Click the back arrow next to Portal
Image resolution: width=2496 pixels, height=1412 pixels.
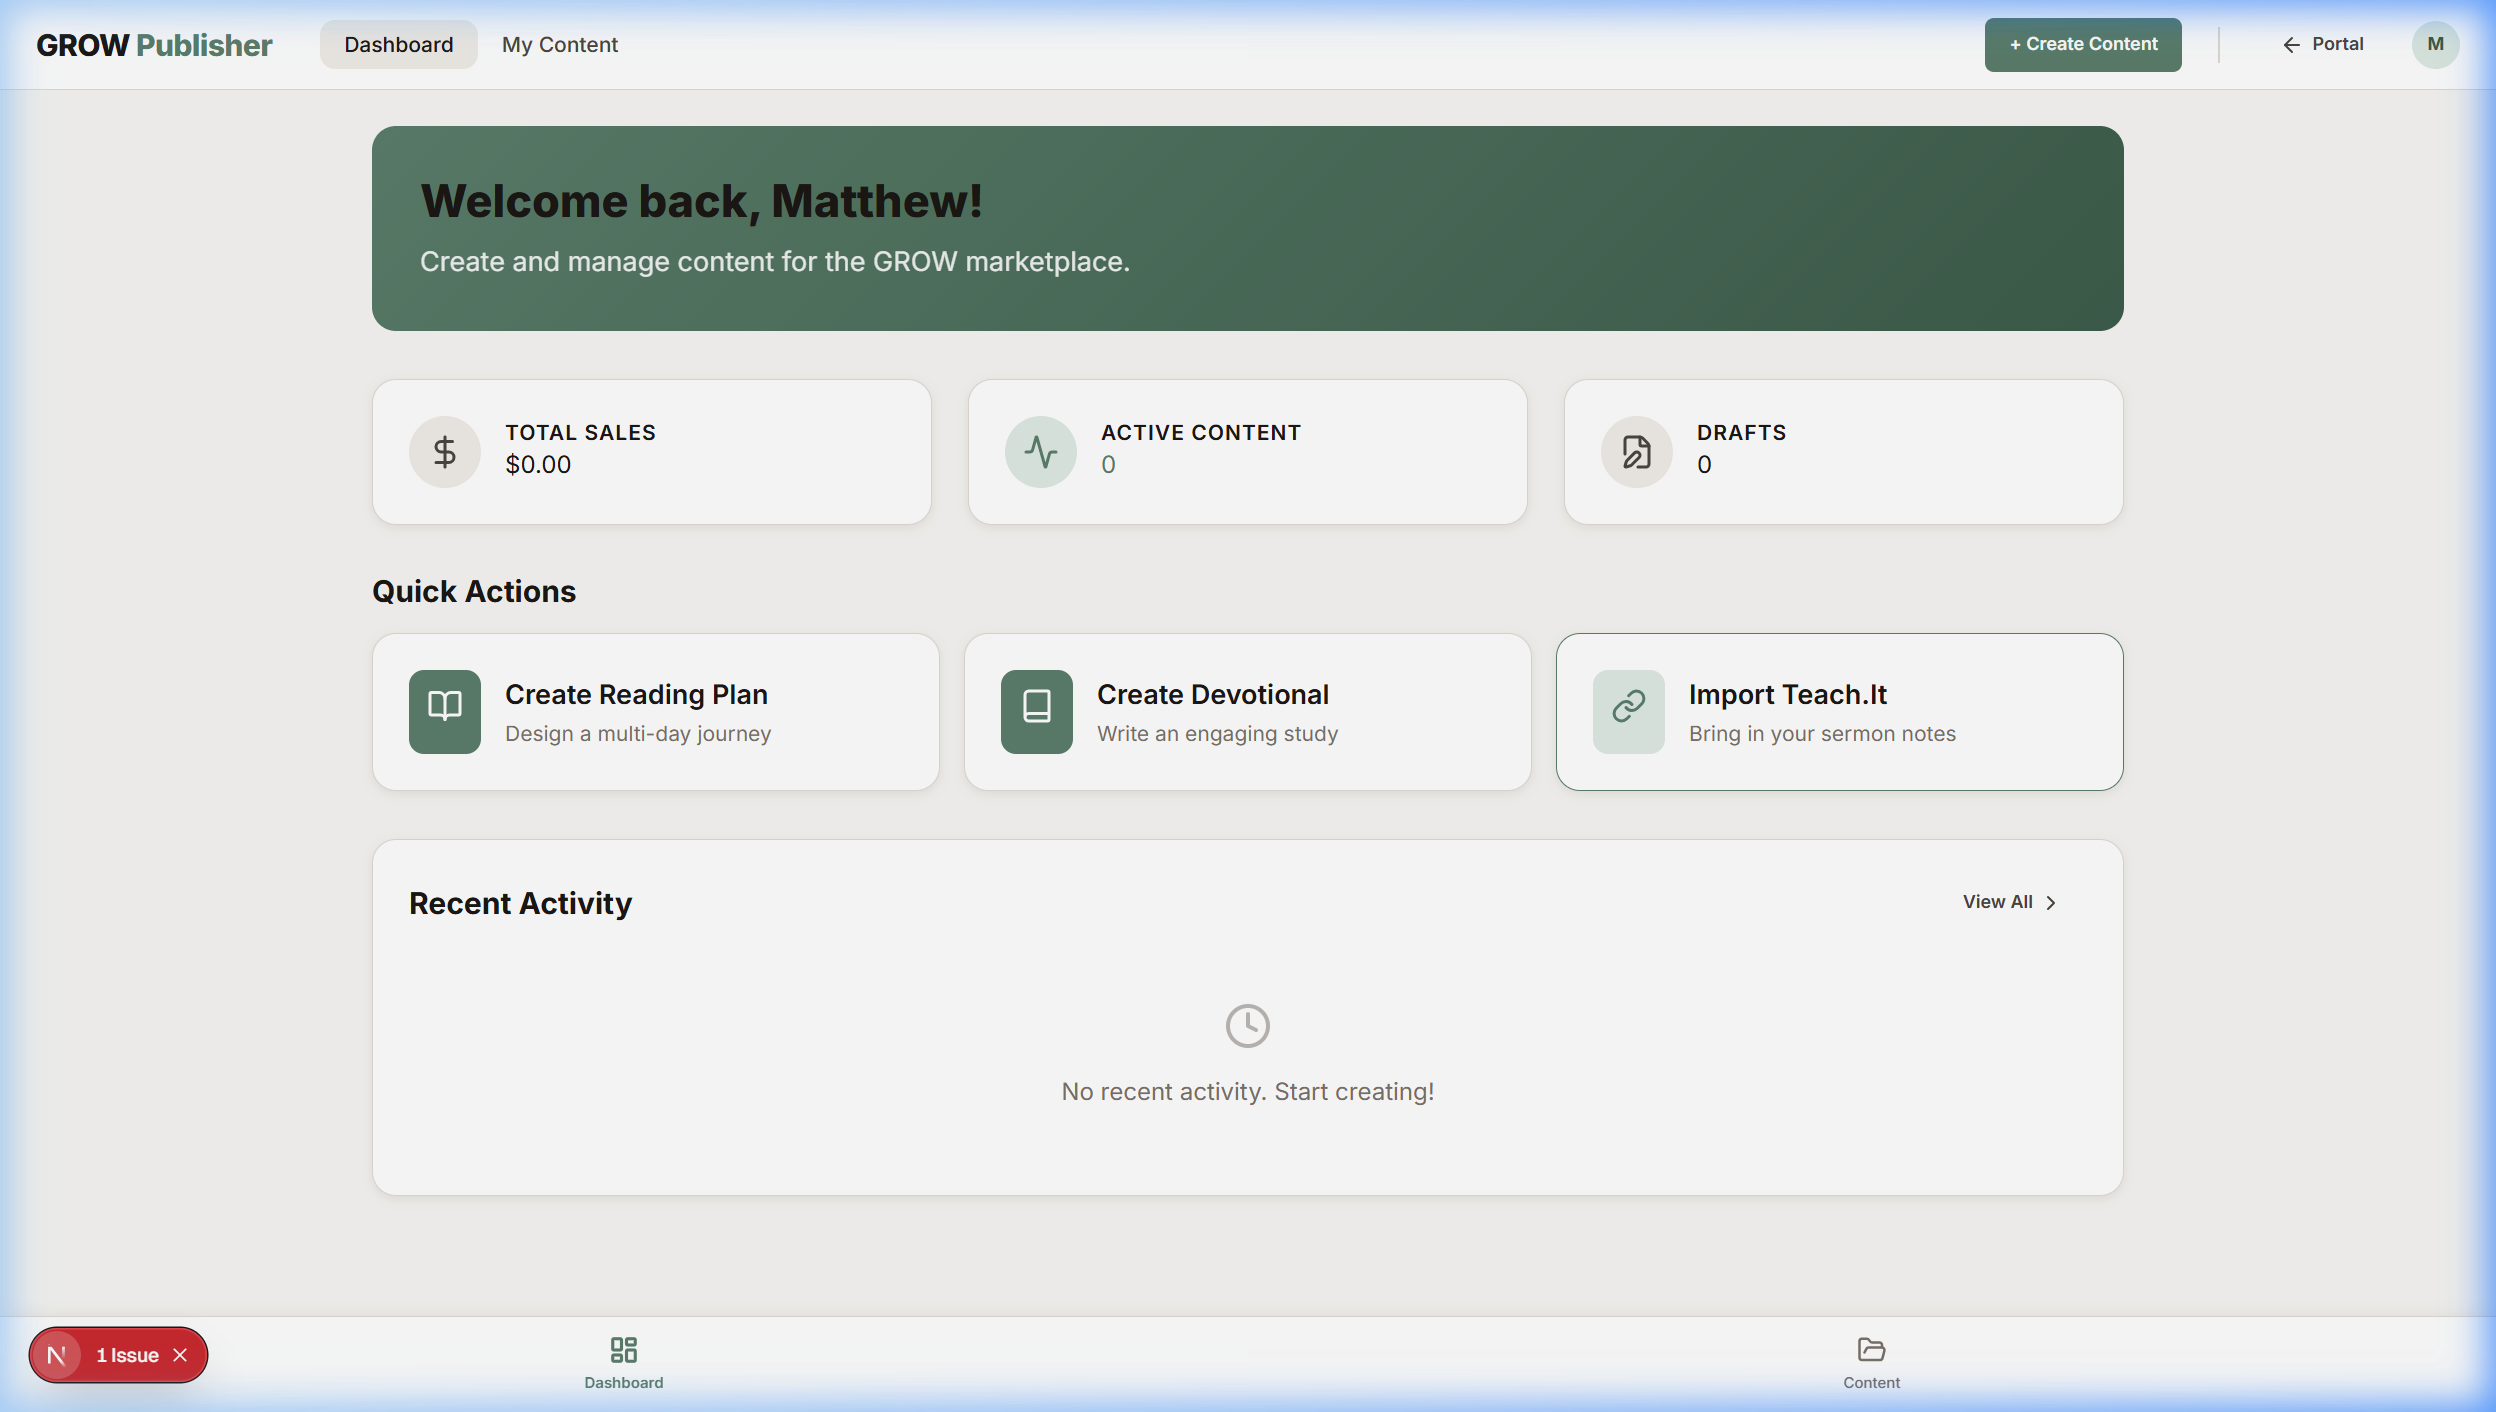[x=2291, y=44]
